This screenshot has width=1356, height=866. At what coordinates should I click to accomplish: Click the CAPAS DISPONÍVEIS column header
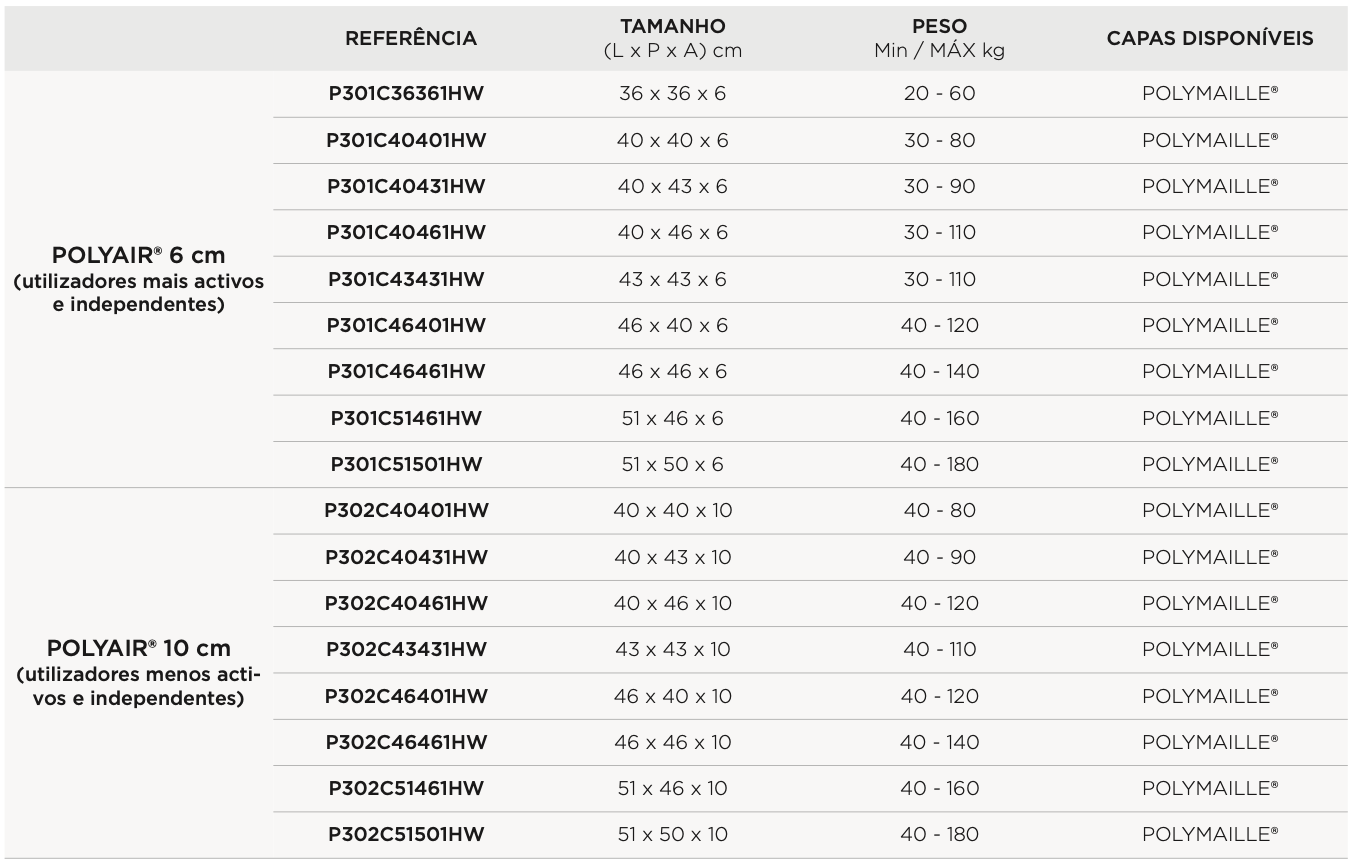pos(1210,39)
